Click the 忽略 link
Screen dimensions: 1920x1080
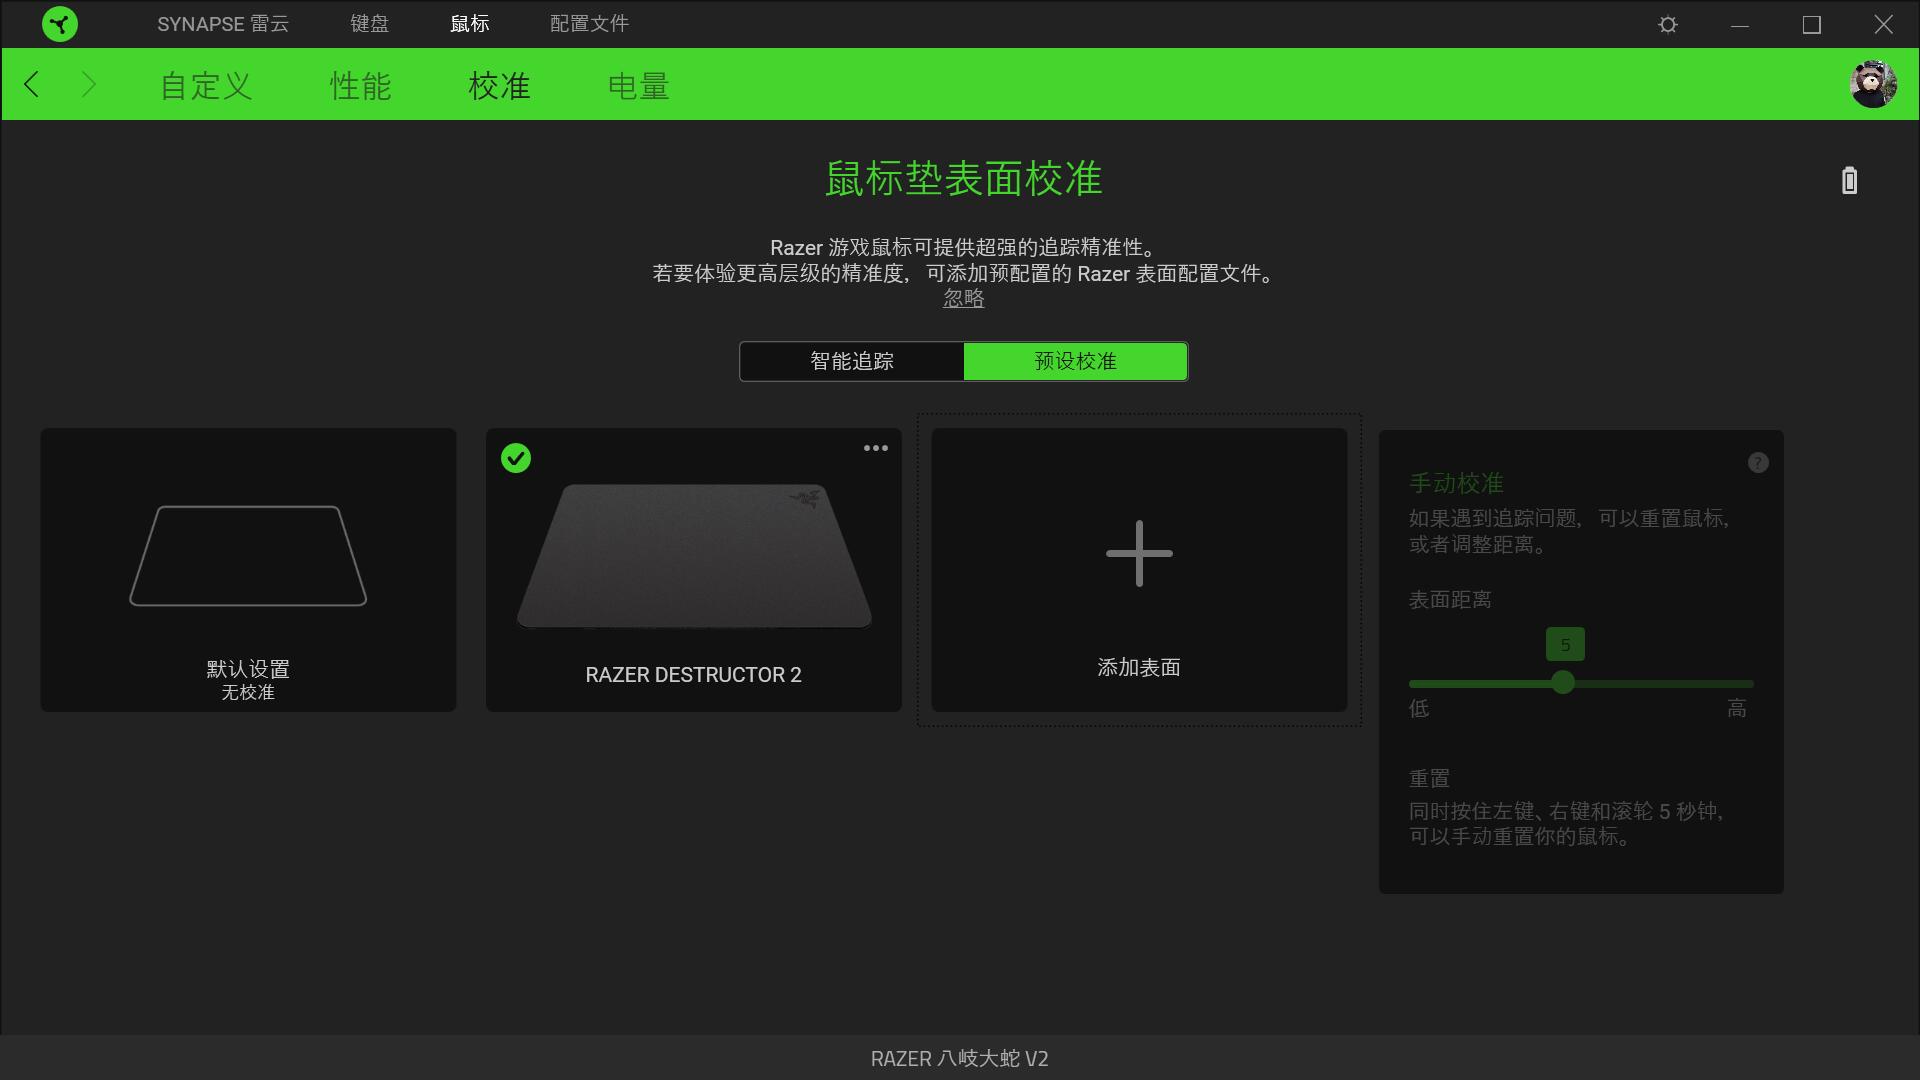pyautogui.click(x=963, y=298)
